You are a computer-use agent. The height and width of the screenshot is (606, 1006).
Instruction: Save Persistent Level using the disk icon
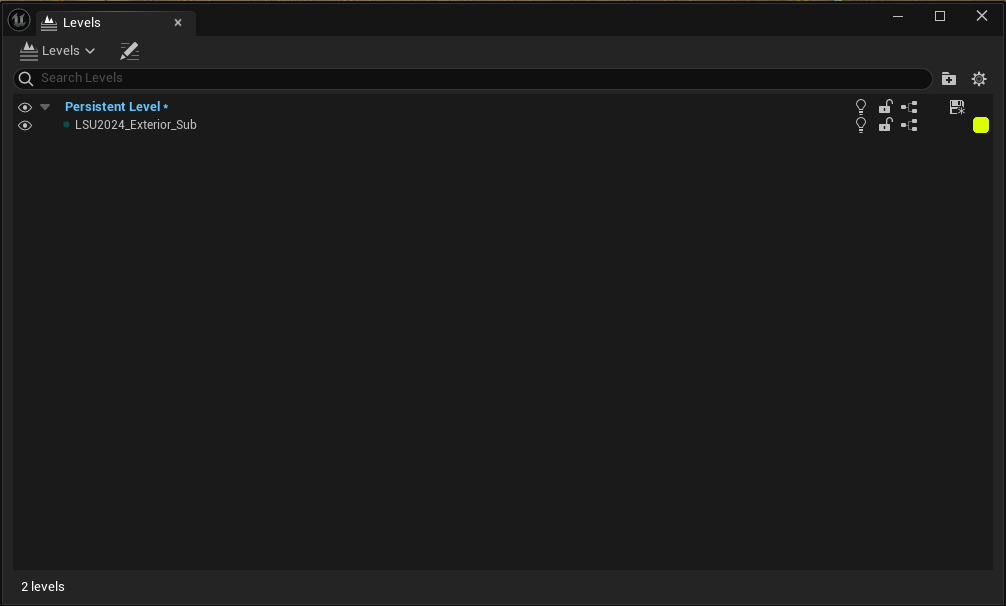point(957,107)
